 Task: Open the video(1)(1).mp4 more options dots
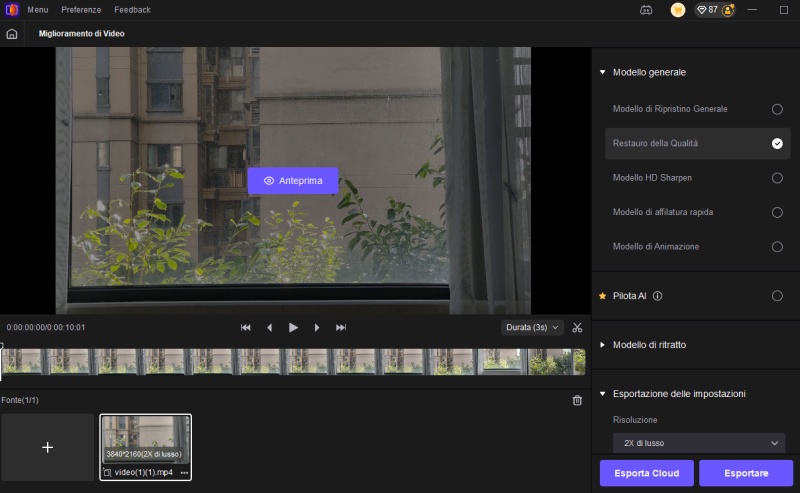pyautogui.click(x=184, y=473)
